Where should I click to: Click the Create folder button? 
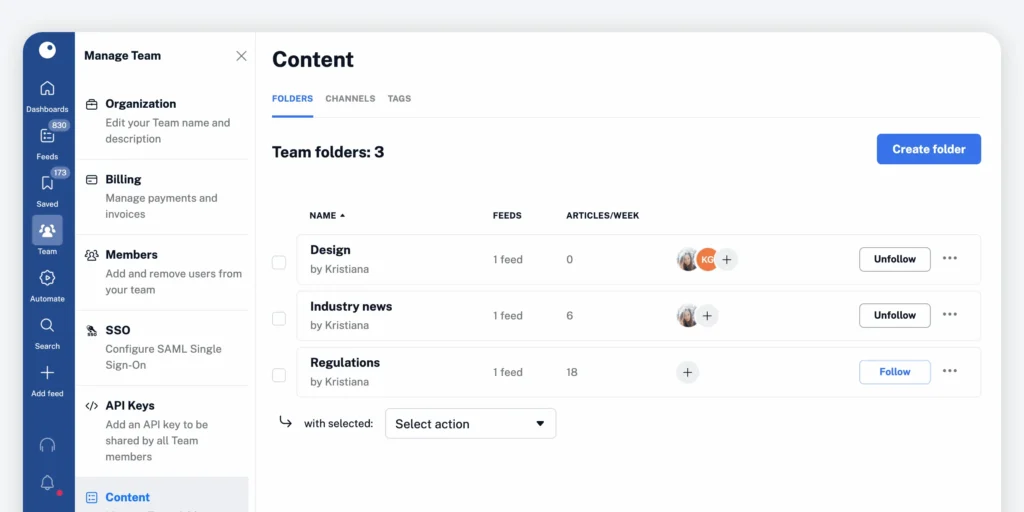tap(928, 149)
